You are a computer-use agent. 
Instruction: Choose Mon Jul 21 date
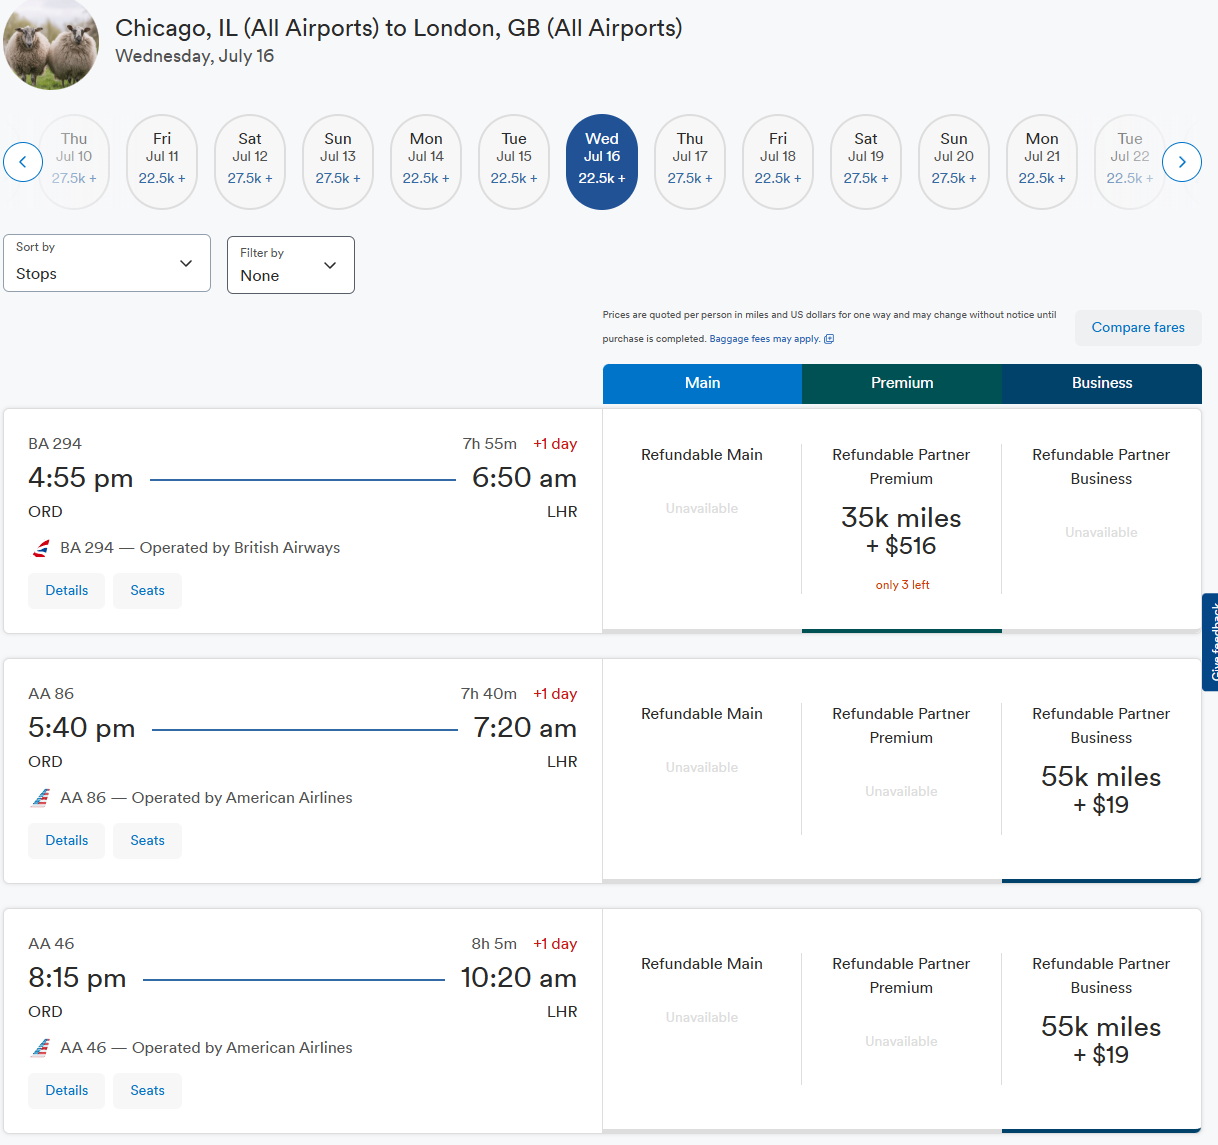[1042, 162]
